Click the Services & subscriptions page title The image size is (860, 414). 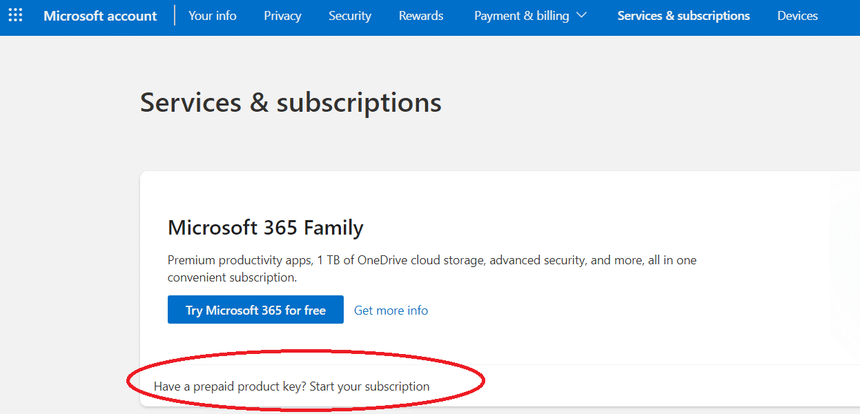pyautogui.click(x=290, y=102)
